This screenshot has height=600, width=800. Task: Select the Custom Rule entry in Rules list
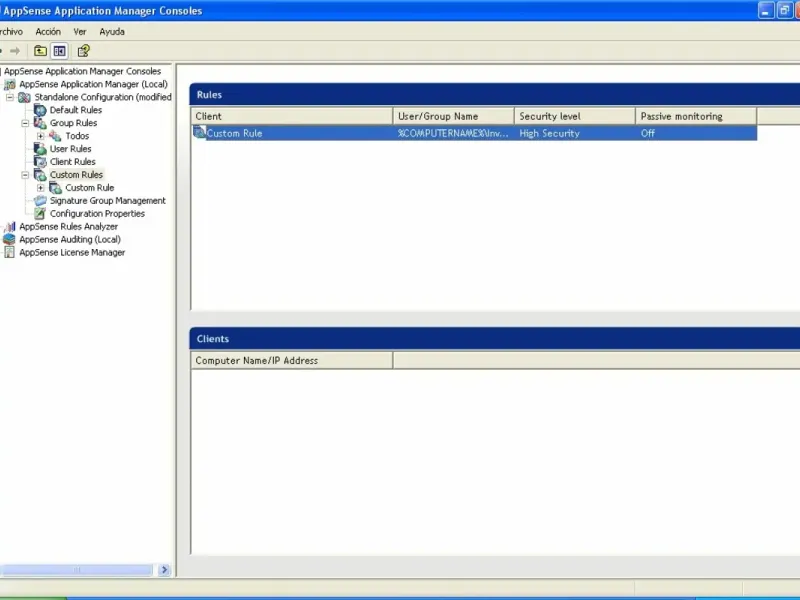coord(234,133)
